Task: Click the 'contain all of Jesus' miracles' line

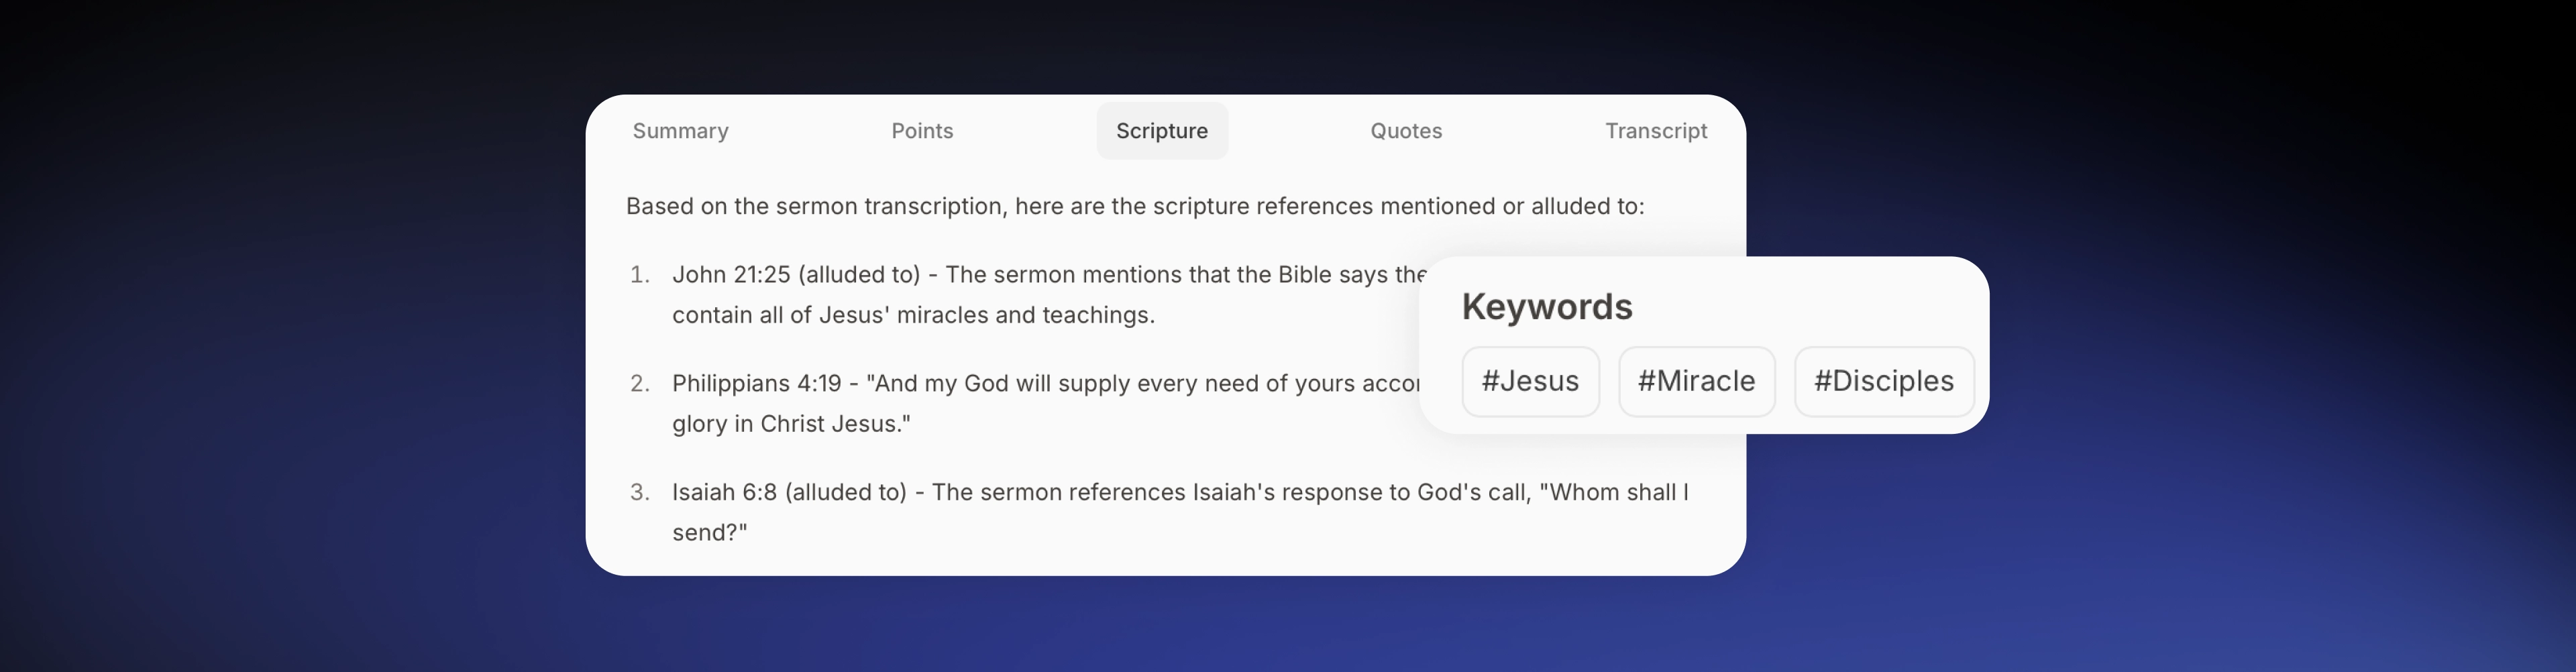Action: [913, 315]
